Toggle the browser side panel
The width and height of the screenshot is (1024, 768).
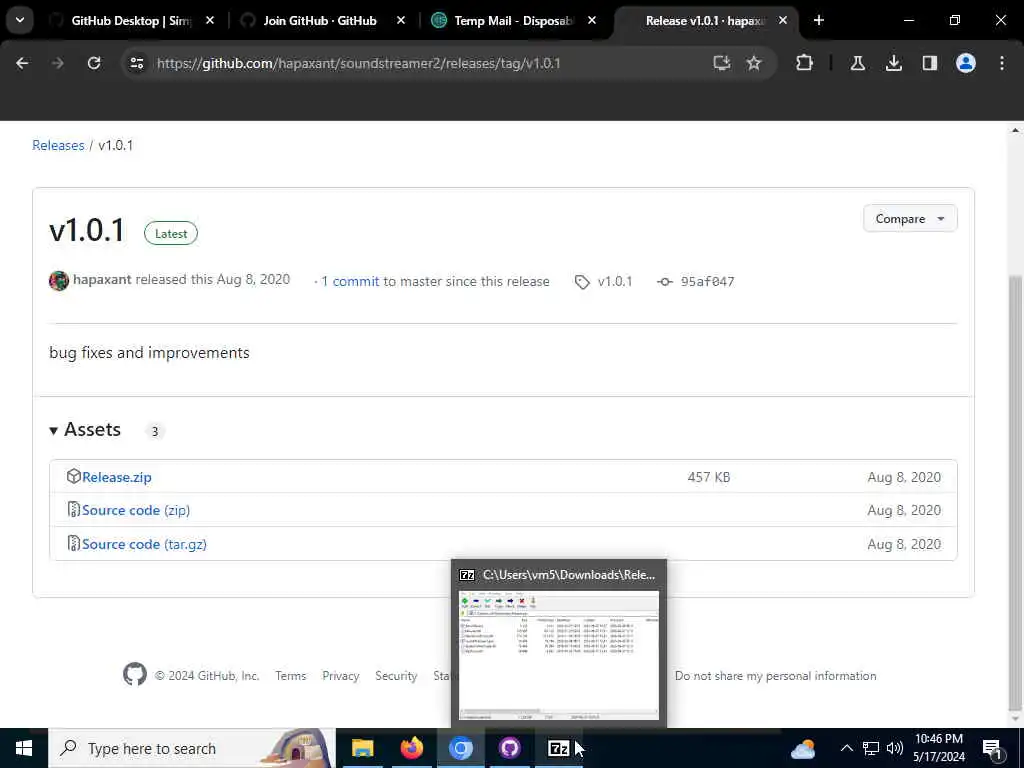point(929,63)
